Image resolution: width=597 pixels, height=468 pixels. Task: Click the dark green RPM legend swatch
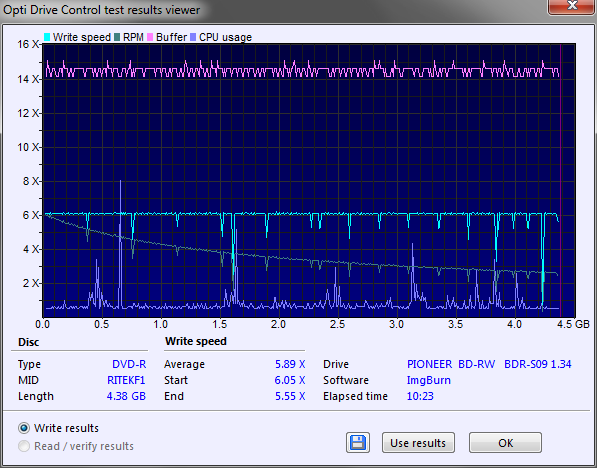117,37
